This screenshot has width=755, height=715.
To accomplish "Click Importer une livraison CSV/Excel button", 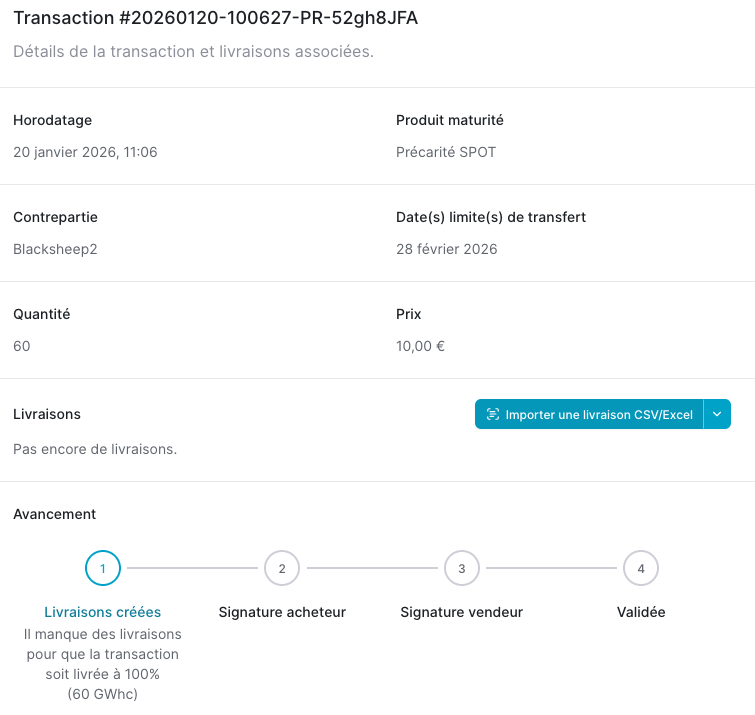I will [x=589, y=414].
